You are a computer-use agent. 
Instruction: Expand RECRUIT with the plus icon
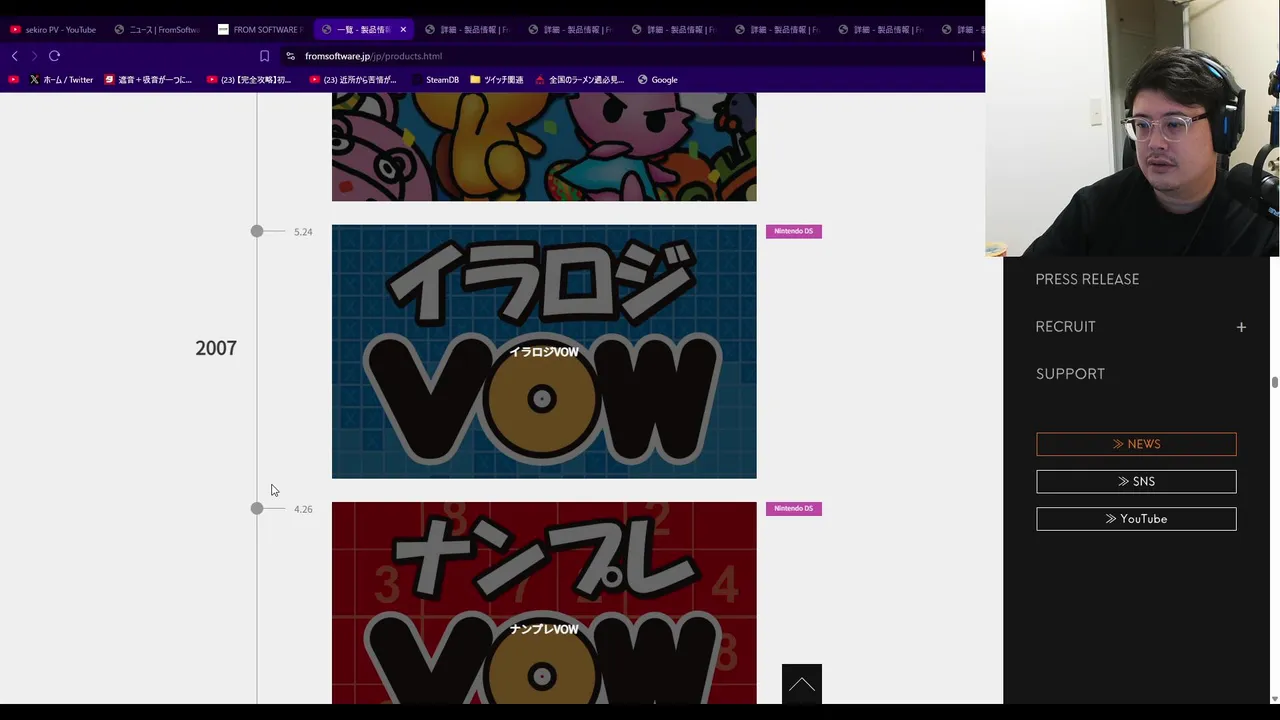[x=1241, y=327]
